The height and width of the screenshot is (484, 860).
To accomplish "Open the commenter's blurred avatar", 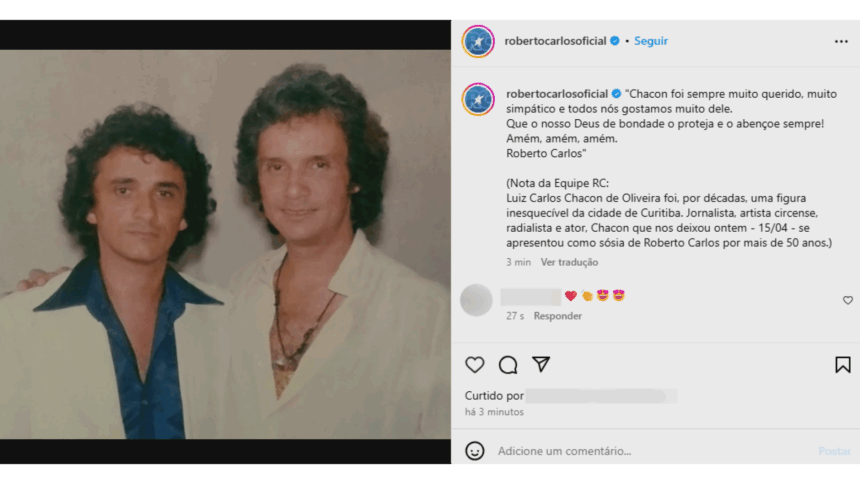I will [476, 300].
